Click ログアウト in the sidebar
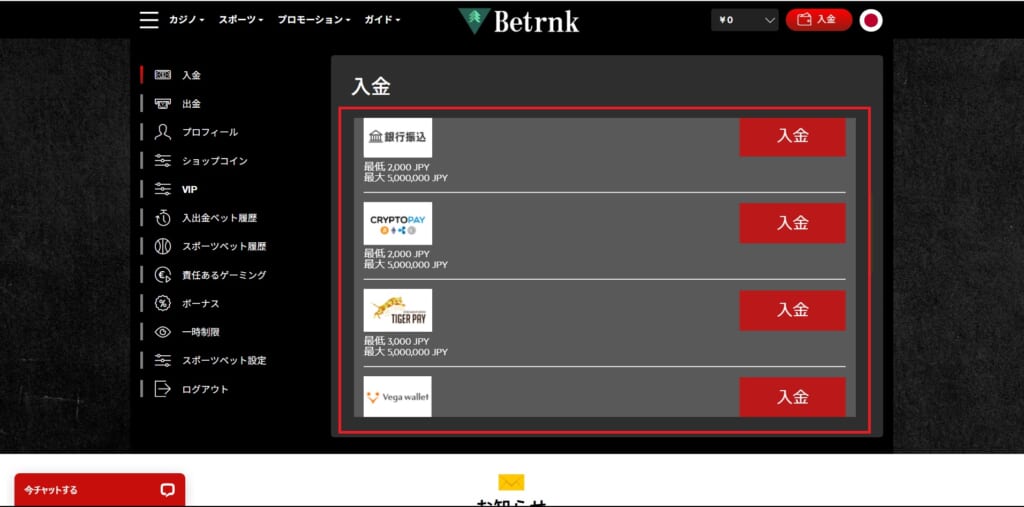This screenshot has height=507, width=1024. [x=206, y=389]
